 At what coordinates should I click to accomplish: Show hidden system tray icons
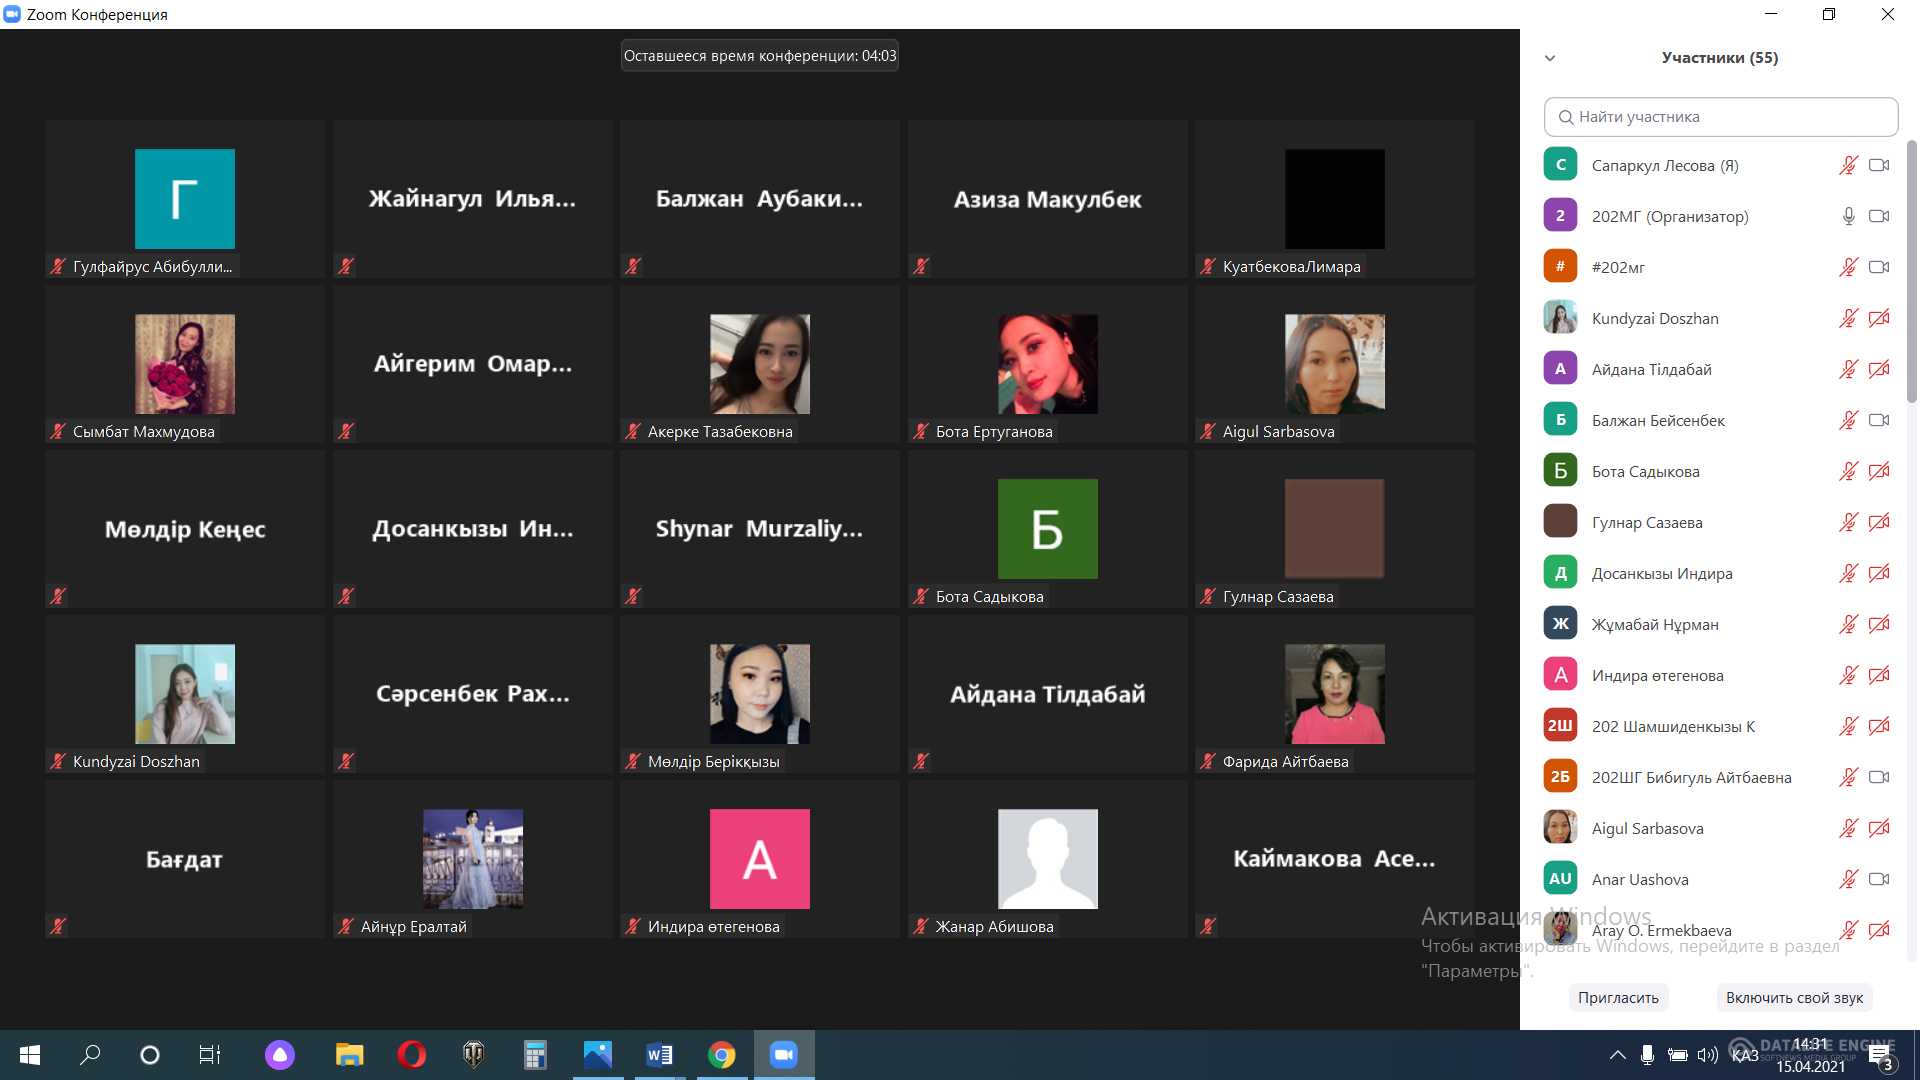pos(1617,1055)
